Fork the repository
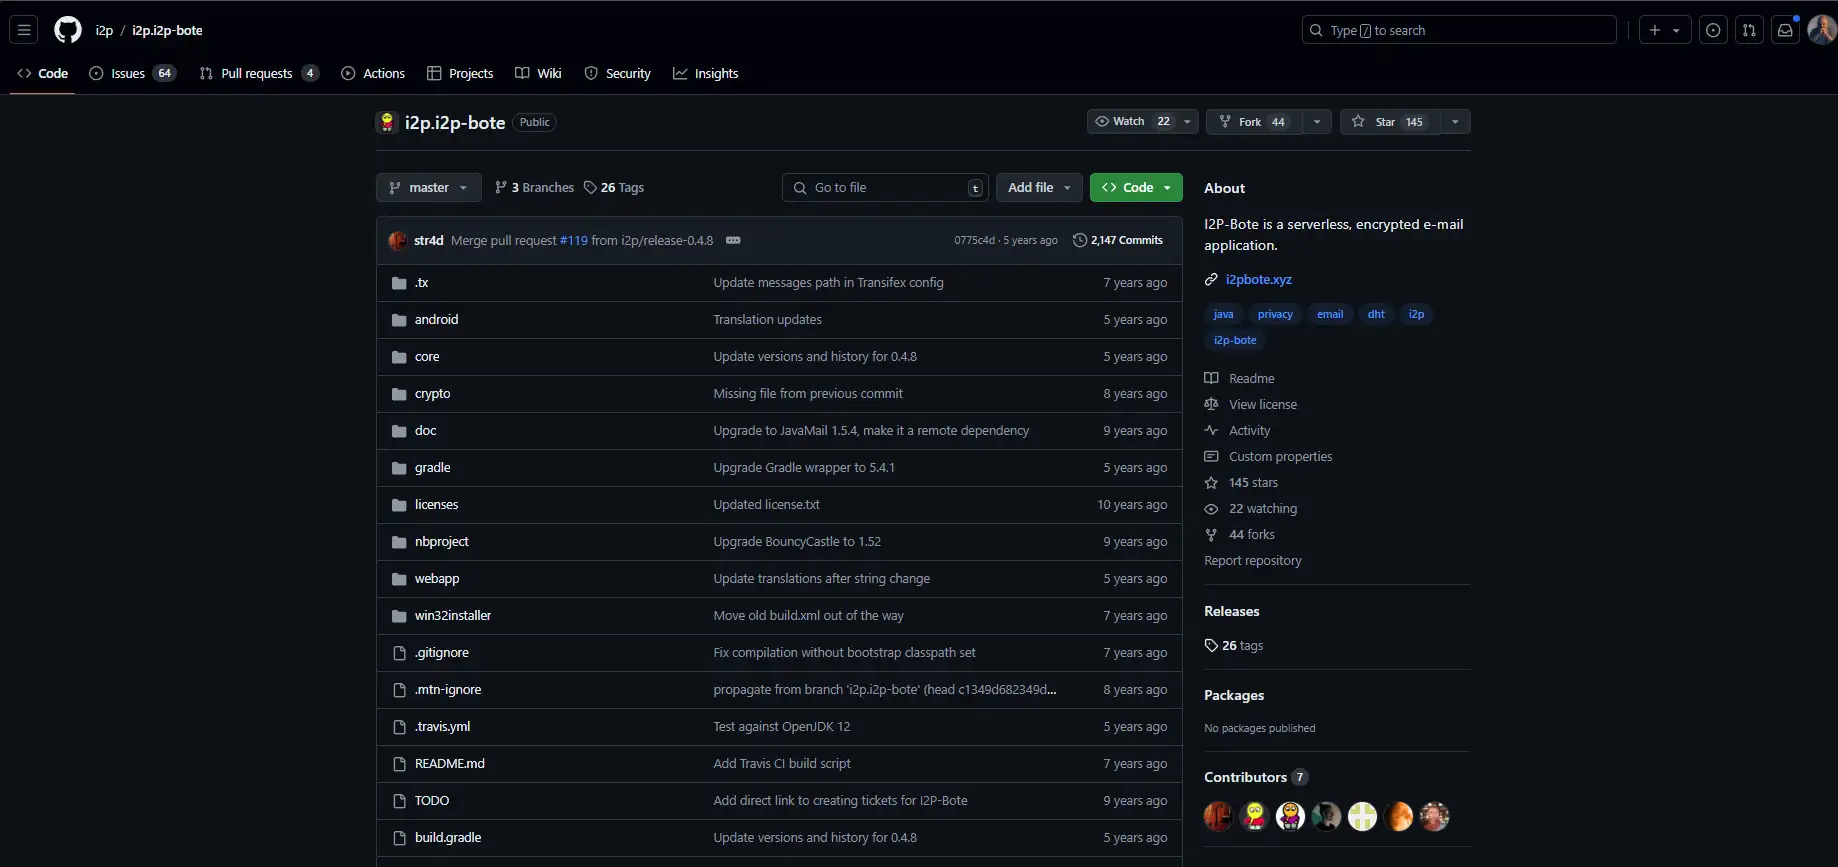This screenshot has width=1838, height=867. coord(1254,122)
